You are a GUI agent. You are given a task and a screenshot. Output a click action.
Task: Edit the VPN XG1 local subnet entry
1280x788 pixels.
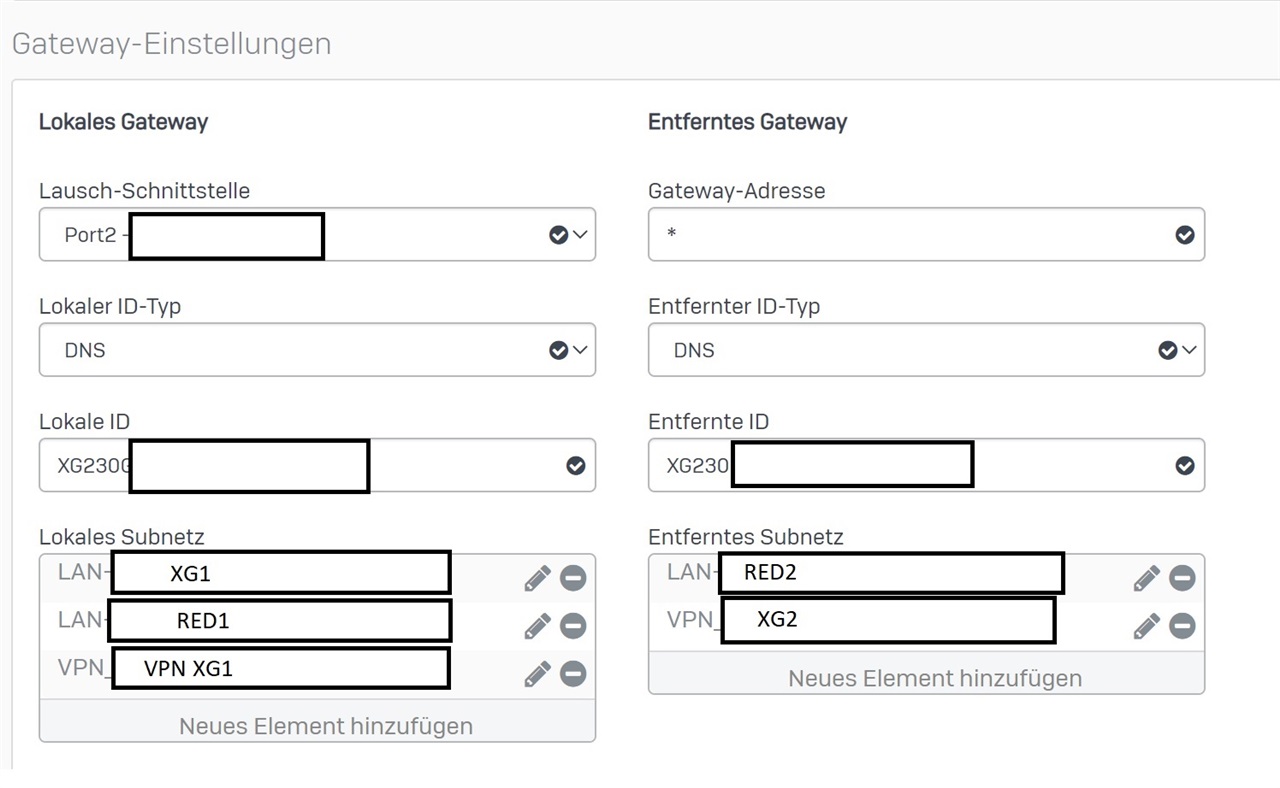tap(537, 674)
